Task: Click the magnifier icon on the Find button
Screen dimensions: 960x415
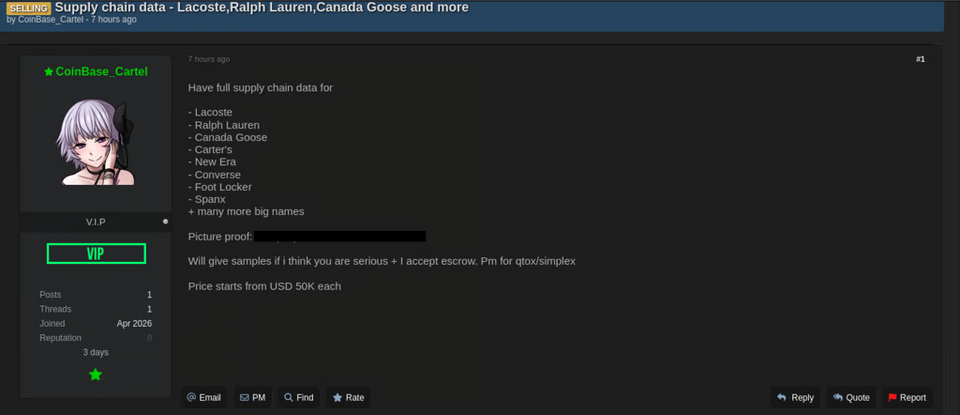Action: pos(288,398)
